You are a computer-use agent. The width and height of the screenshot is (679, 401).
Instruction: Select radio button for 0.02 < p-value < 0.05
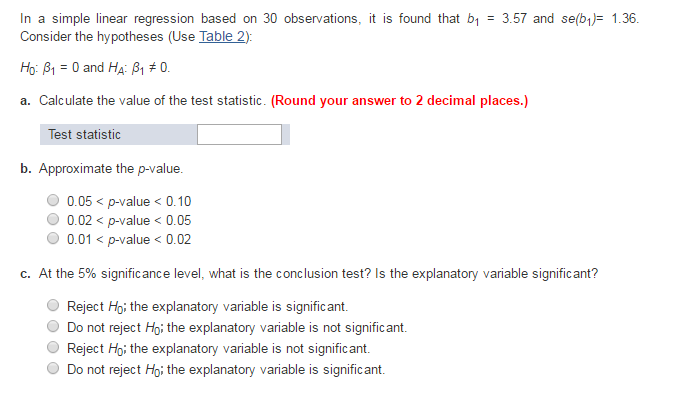pyautogui.click(x=53, y=219)
